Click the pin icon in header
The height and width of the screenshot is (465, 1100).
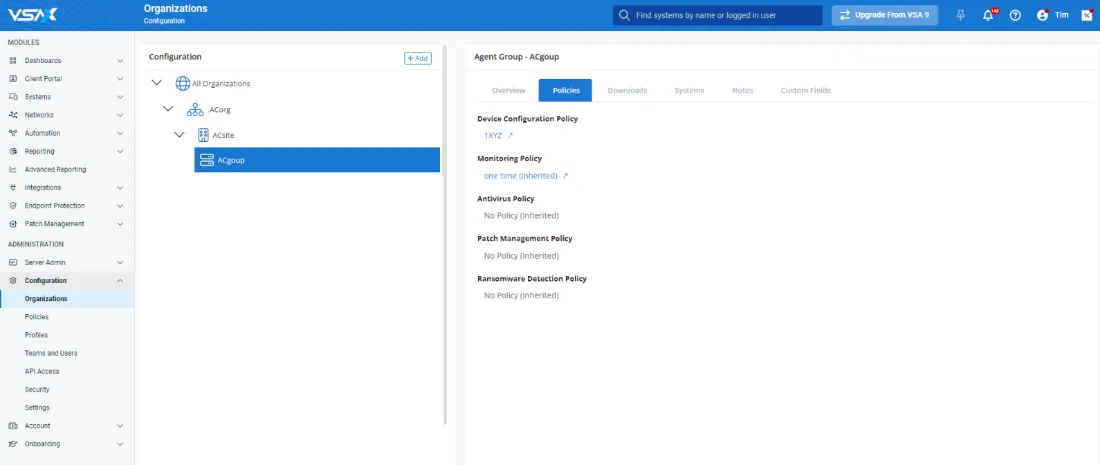click(961, 16)
